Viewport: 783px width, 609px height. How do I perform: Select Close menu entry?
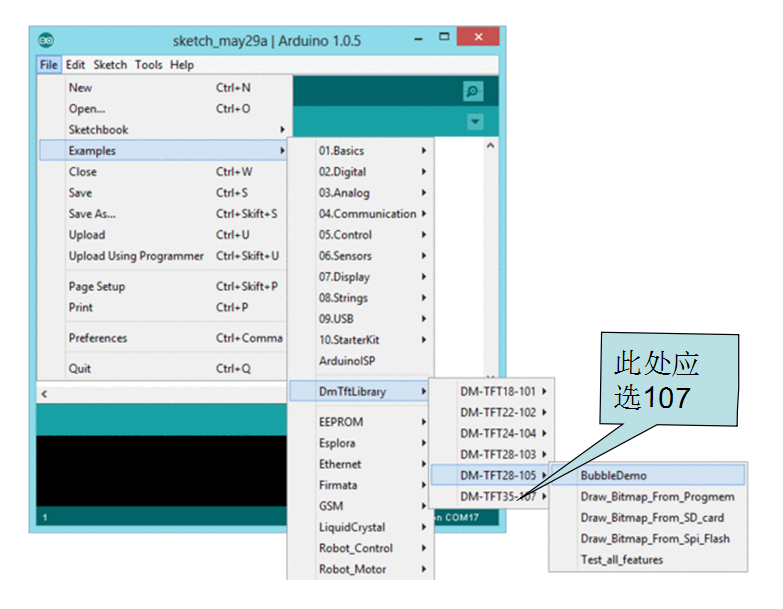point(163,172)
